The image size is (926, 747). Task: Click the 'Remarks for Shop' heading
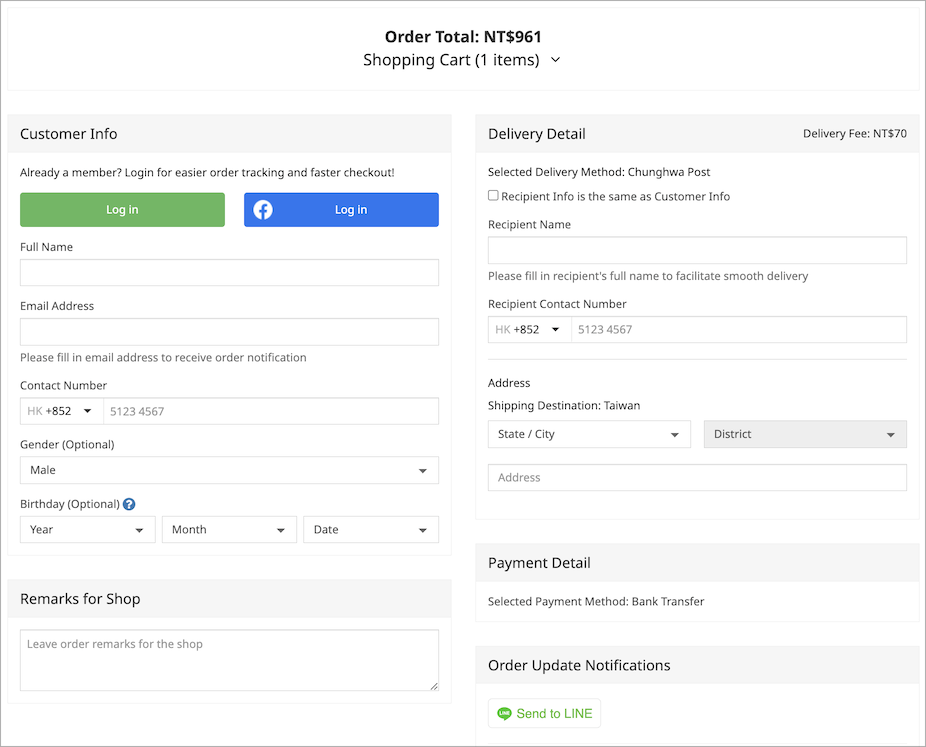80,599
